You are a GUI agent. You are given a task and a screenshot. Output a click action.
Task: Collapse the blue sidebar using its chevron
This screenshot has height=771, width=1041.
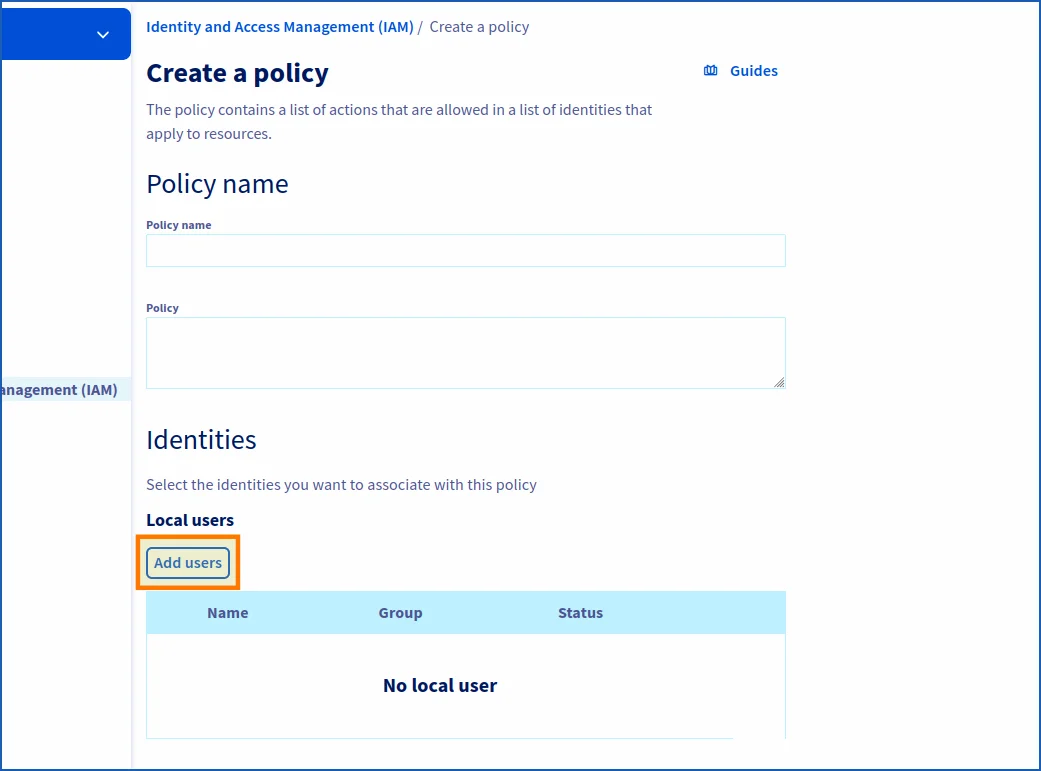102,33
